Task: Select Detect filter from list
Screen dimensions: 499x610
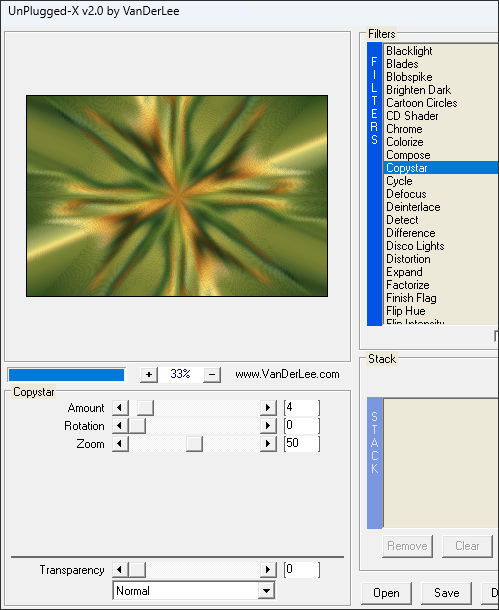Action: point(441,220)
